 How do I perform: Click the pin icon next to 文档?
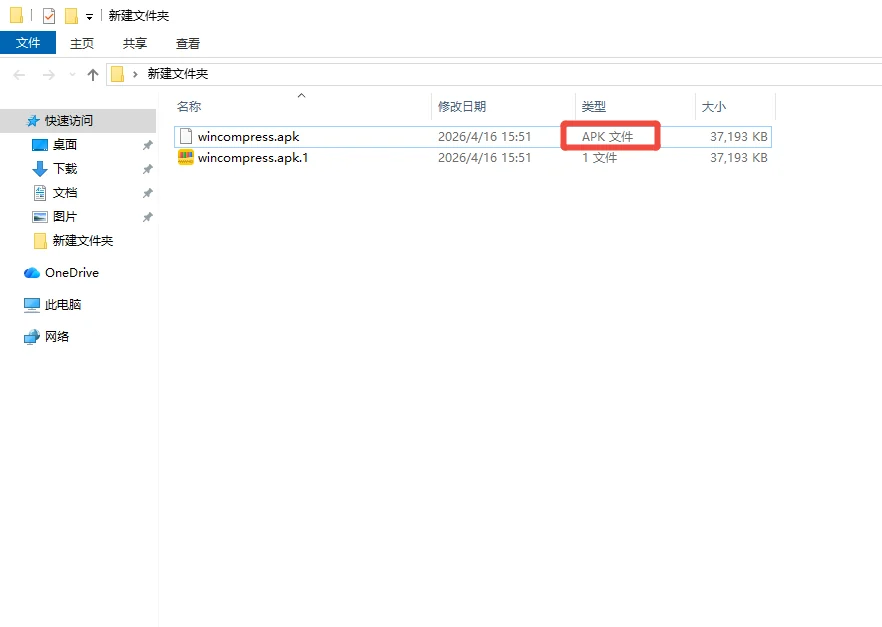coord(147,193)
